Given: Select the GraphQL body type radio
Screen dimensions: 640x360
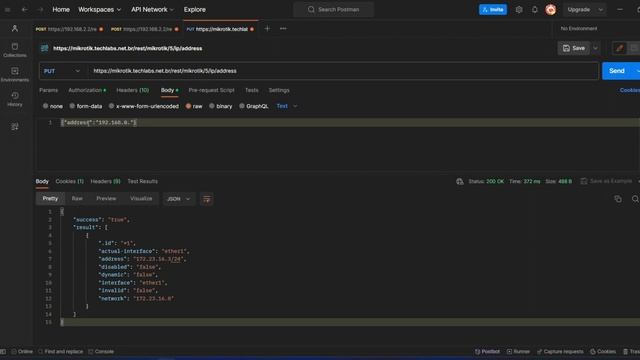Looking at the screenshot, I should click(x=242, y=106).
